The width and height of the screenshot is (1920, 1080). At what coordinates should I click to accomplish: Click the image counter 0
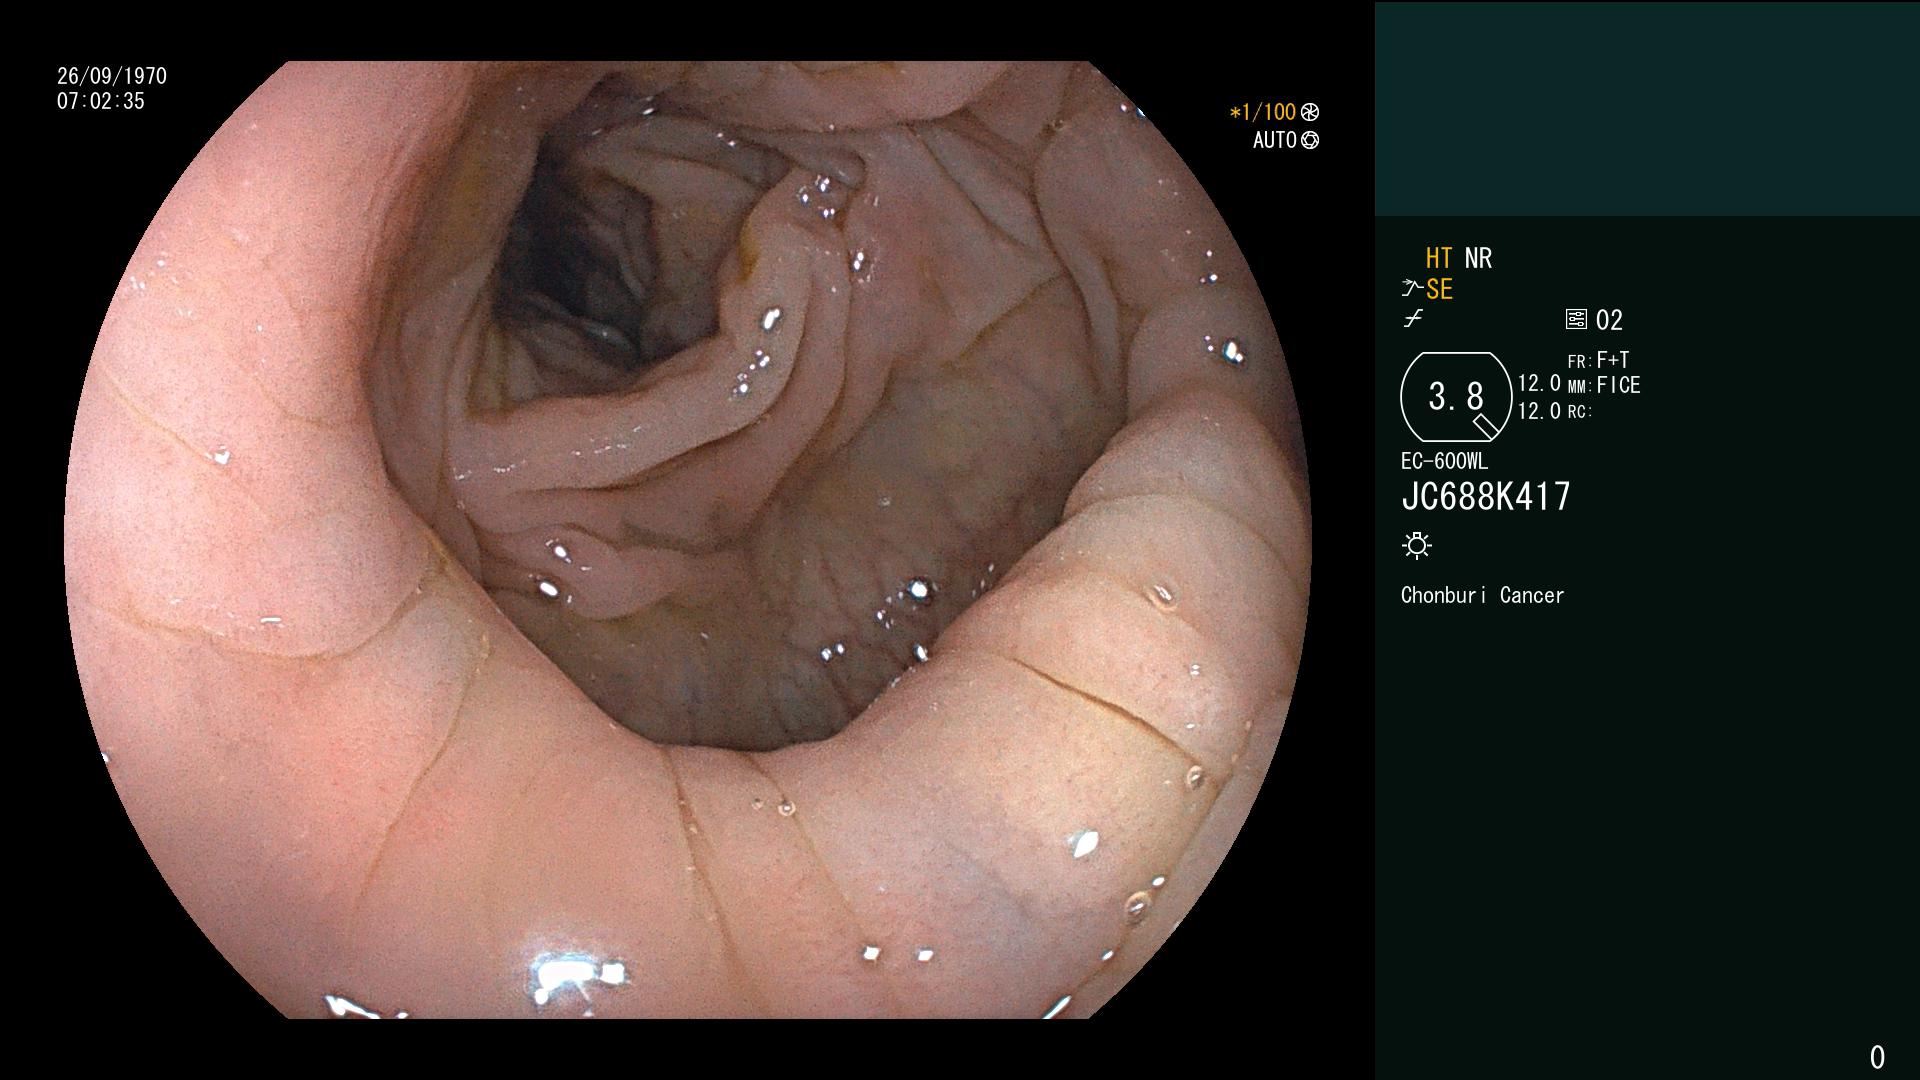tap(1877, 1057)
